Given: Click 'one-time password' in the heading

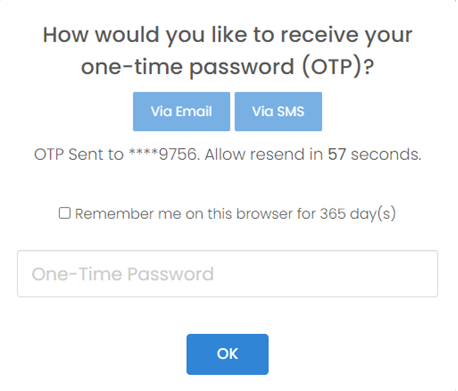Looking at the screenshot, I should click(188, 67).
